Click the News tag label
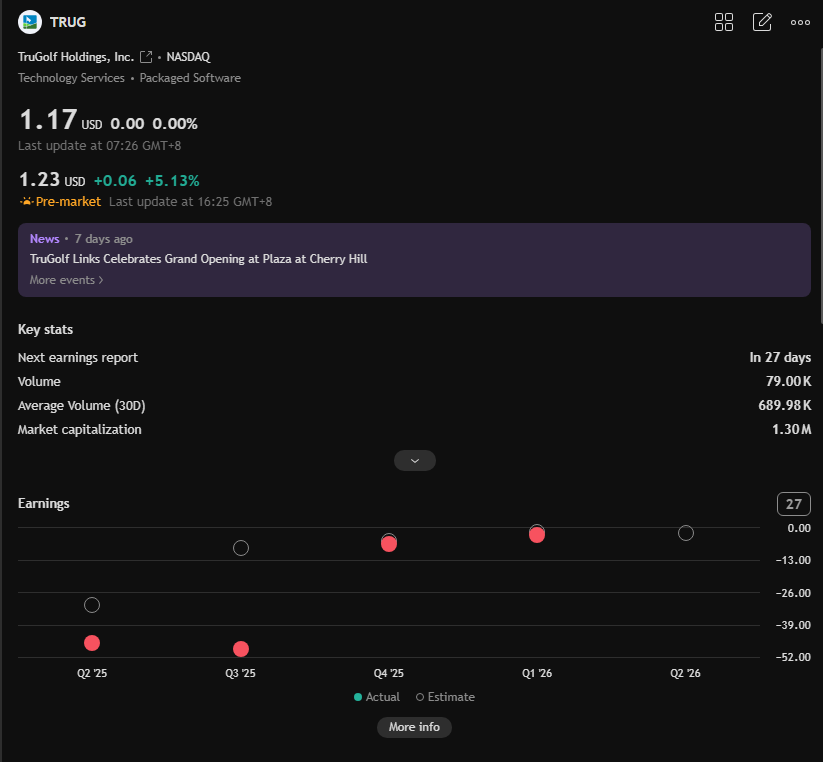 [x=45, y=239]
